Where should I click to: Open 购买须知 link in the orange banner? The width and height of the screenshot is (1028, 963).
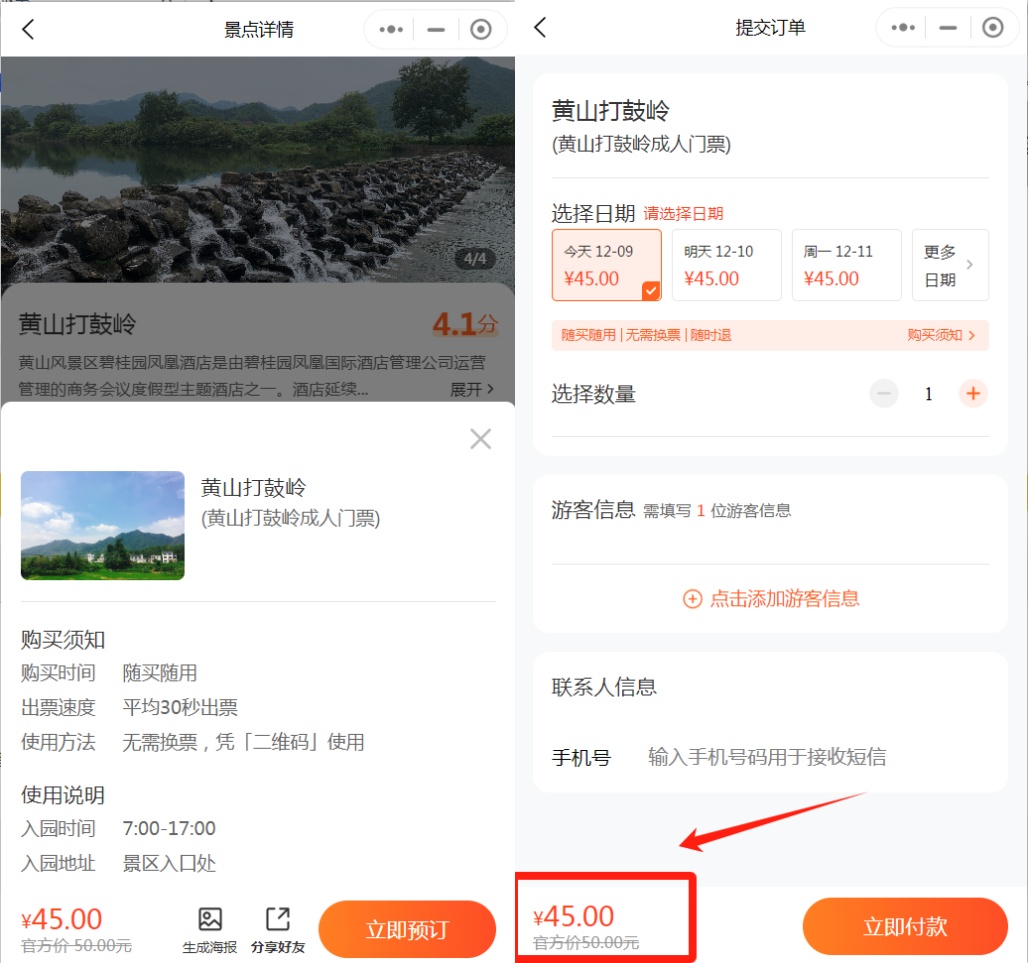pyautogui.click(x=941, y=335)
